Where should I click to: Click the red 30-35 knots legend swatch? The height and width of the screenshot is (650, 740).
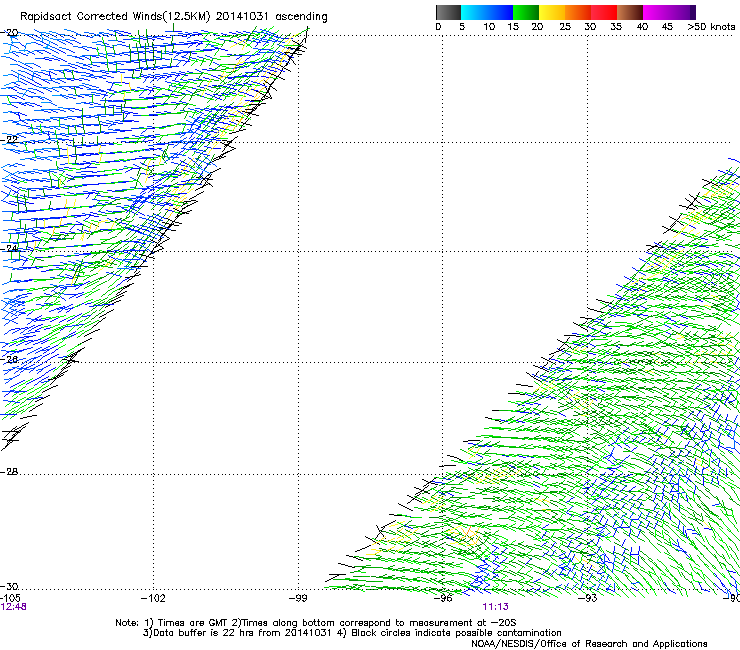pos(604,12)
